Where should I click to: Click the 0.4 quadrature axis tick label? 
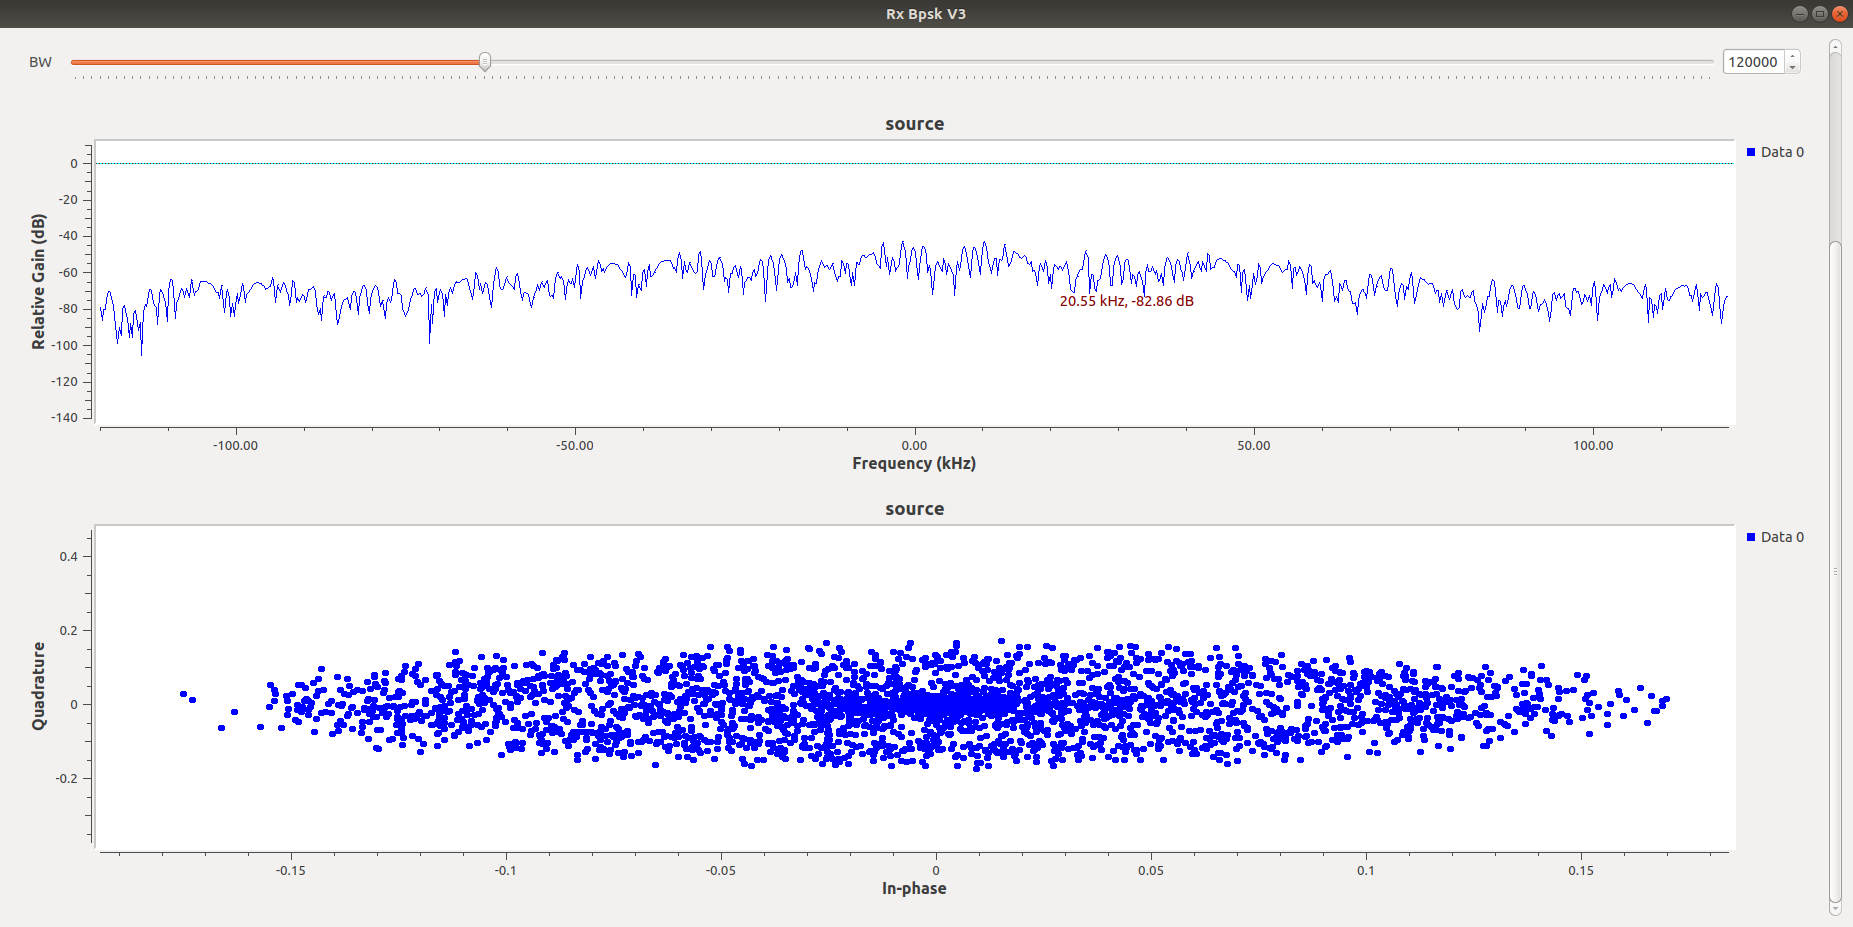tap(68, 557)
